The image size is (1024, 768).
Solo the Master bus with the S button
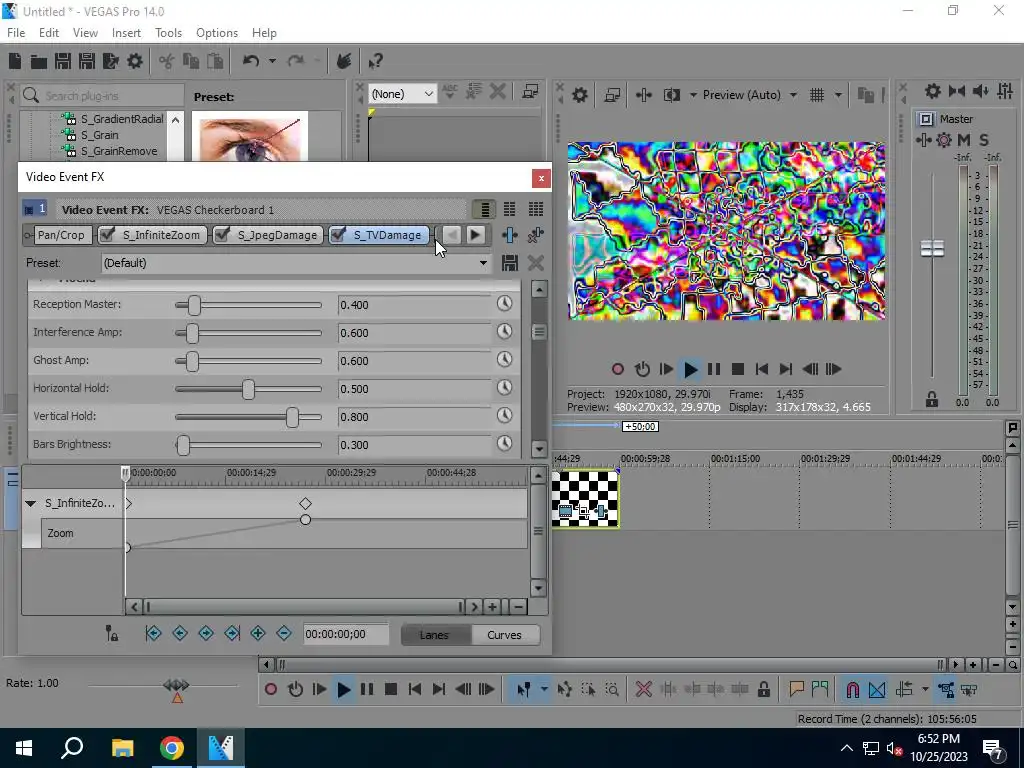pyautogui.click(x=984, y=140)
